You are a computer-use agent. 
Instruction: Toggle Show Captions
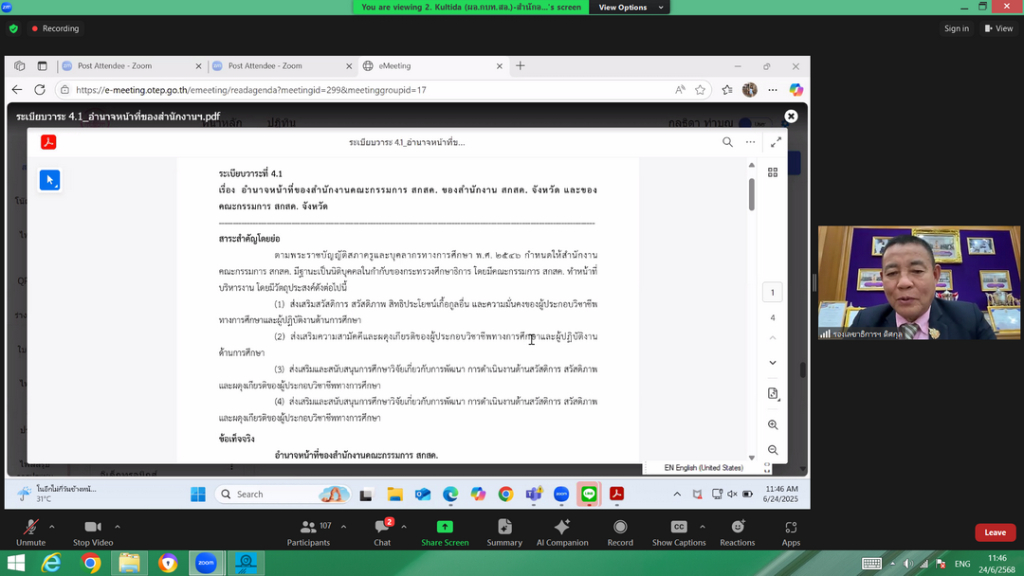click(x=679, y=532)
